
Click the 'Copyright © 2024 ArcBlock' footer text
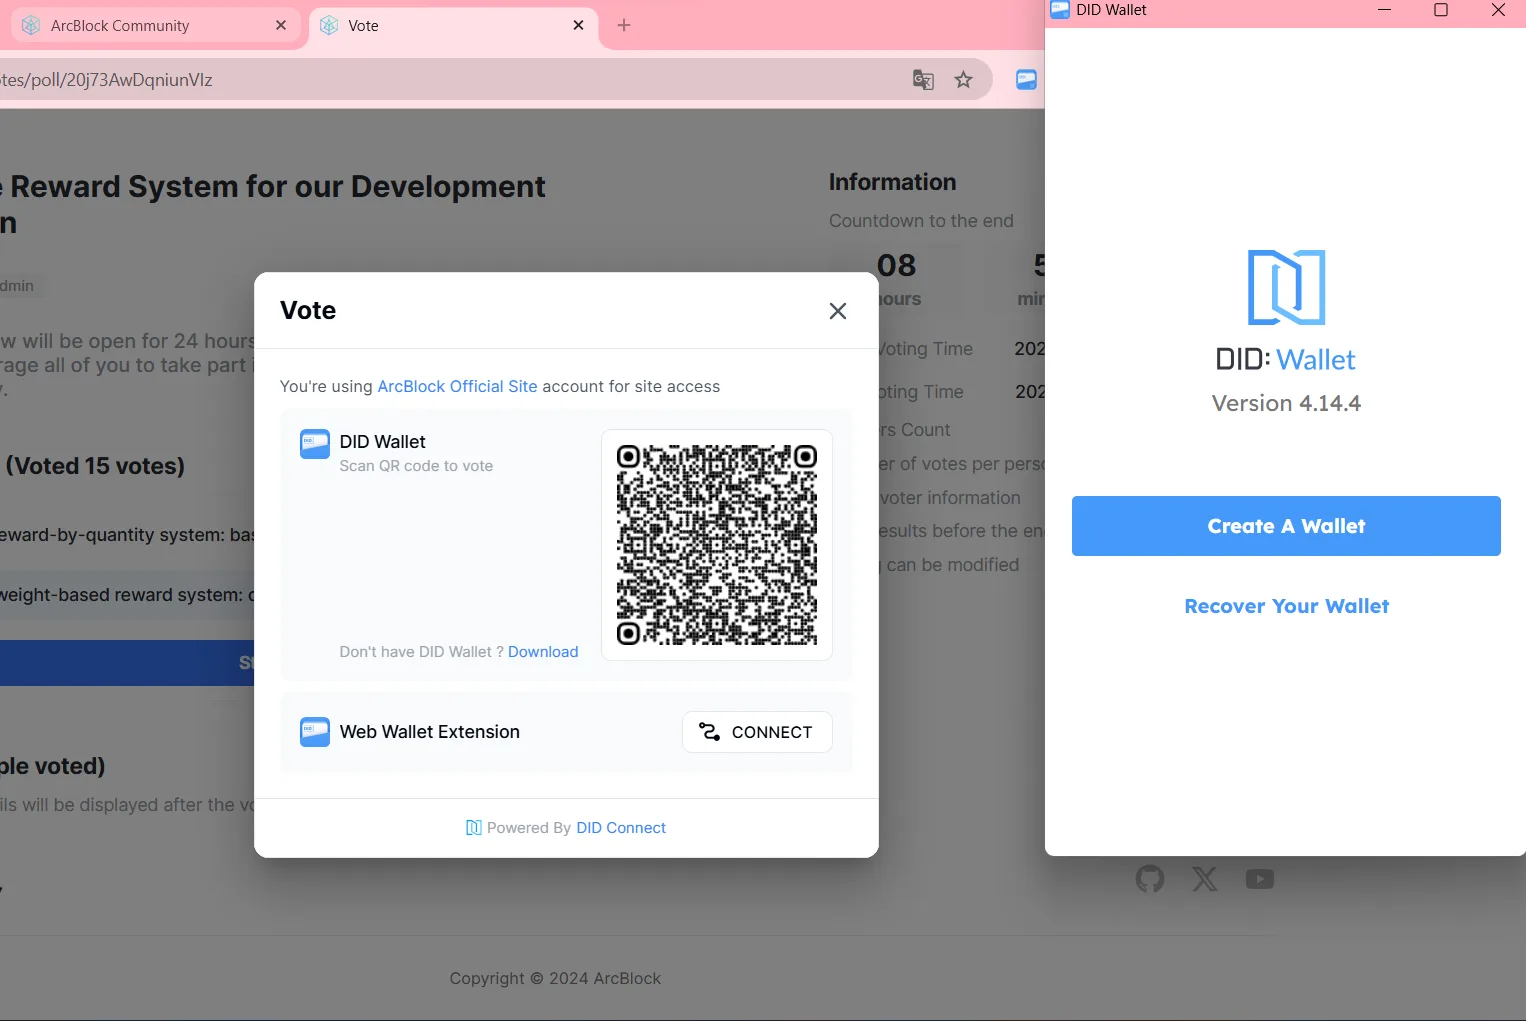coord(555,978)
